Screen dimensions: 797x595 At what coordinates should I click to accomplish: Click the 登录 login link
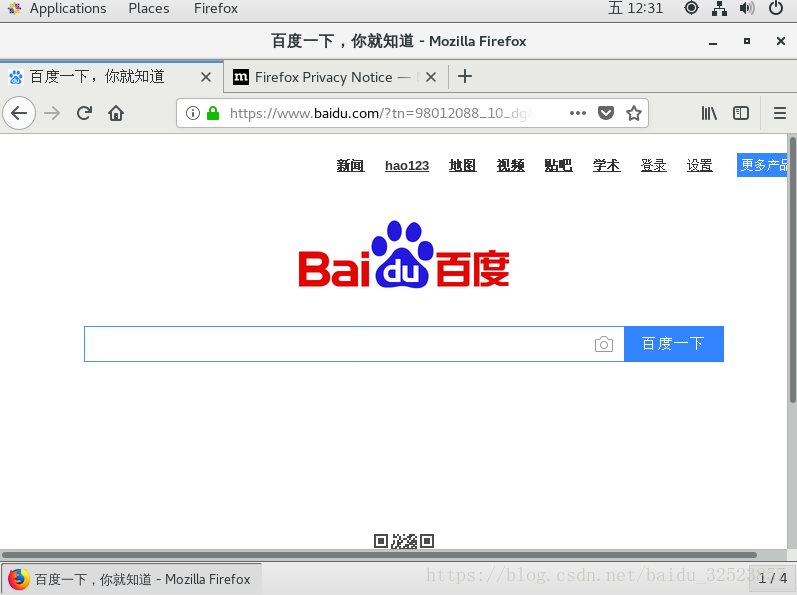653,165
